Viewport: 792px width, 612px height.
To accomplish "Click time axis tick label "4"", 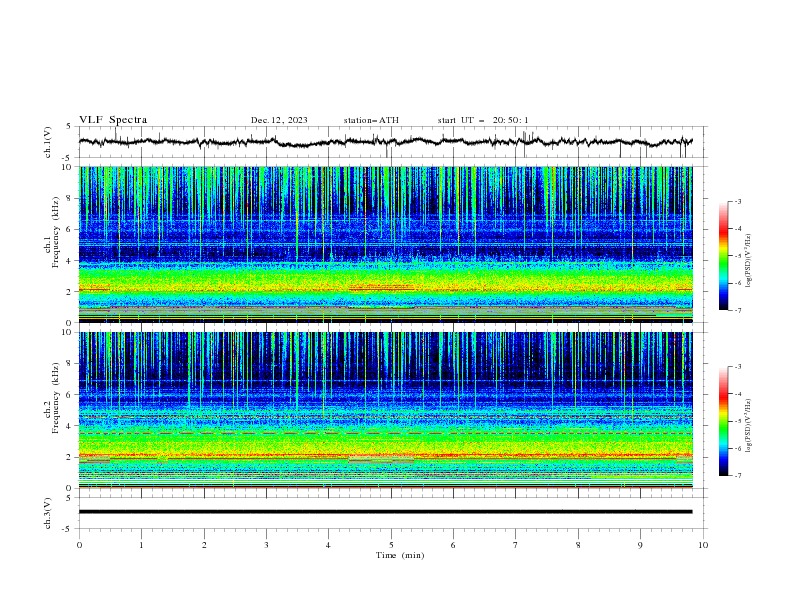I will click(x=328, y=545).
